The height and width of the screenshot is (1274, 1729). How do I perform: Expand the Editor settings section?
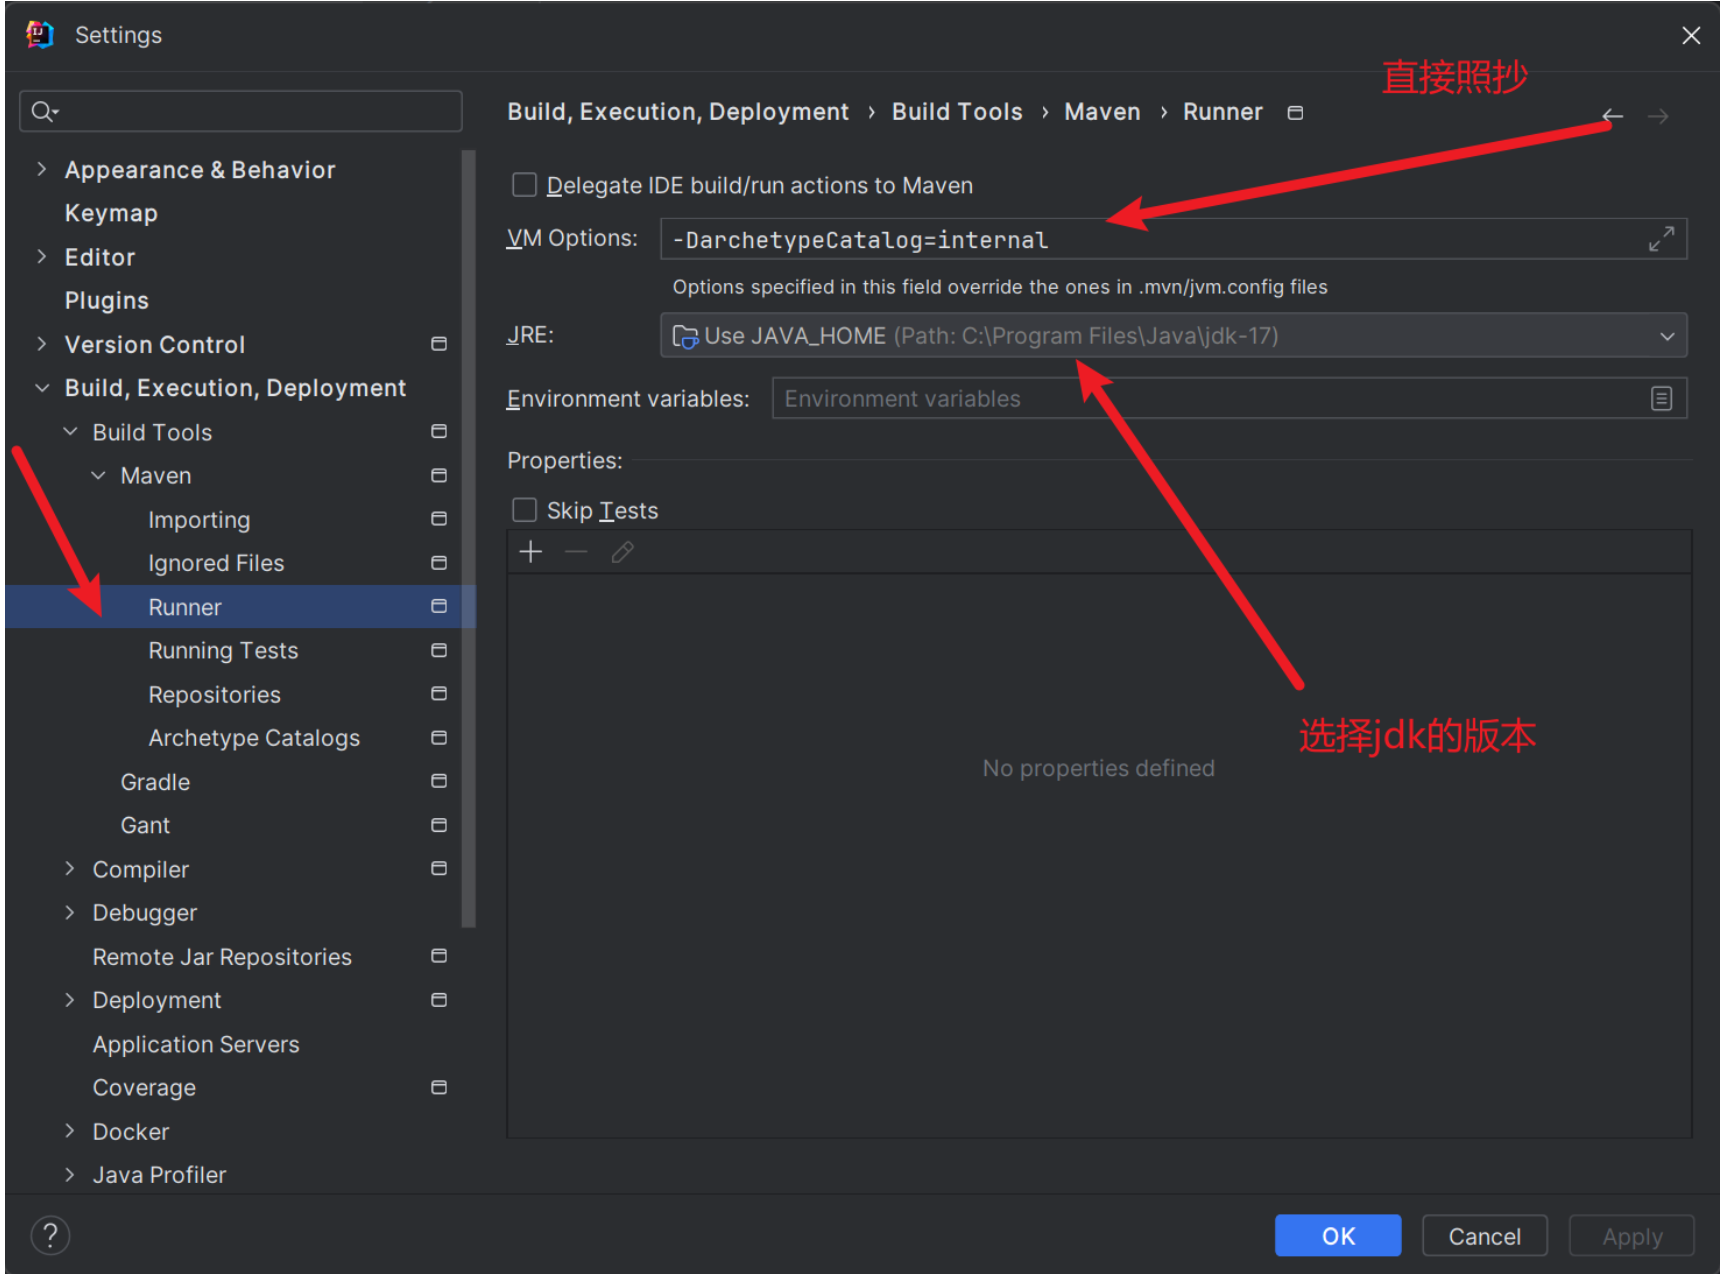click(41, 256)
